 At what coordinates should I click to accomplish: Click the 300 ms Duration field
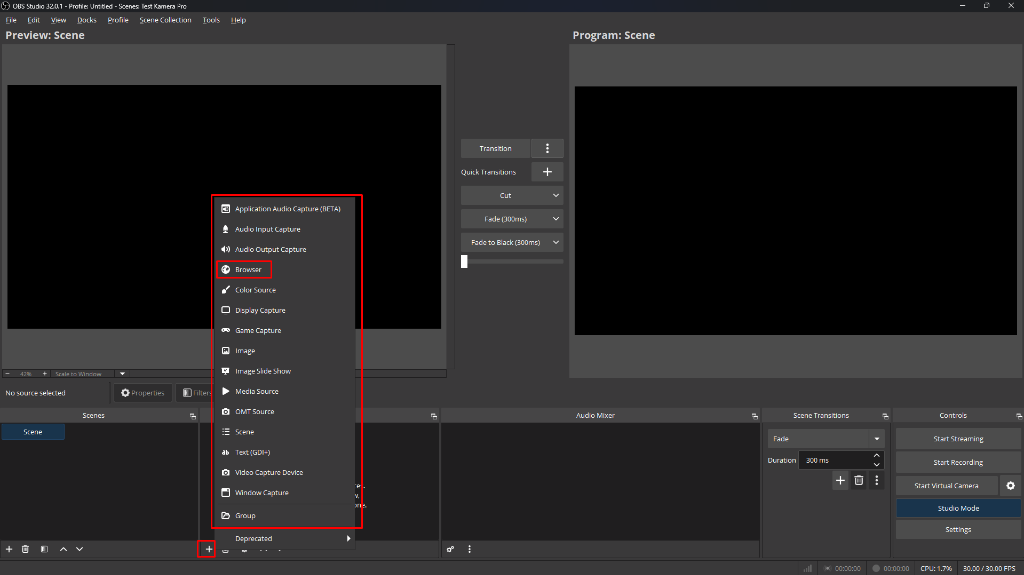click(x=835, y=460)
